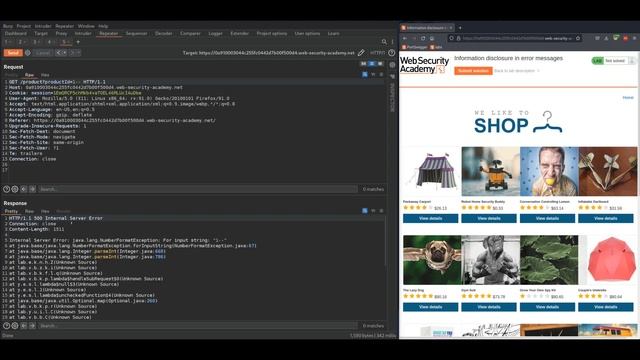Go to the previous request in Repeater history
This screenshot has width=640, height=360.
click(61, 53)
